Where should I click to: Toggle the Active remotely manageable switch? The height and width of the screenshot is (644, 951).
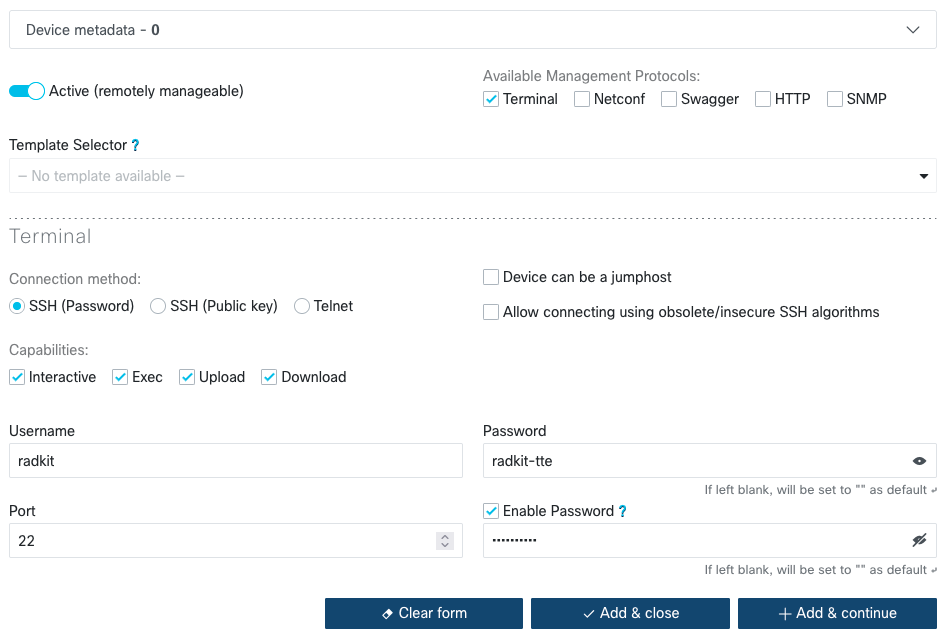coord(27,91)
